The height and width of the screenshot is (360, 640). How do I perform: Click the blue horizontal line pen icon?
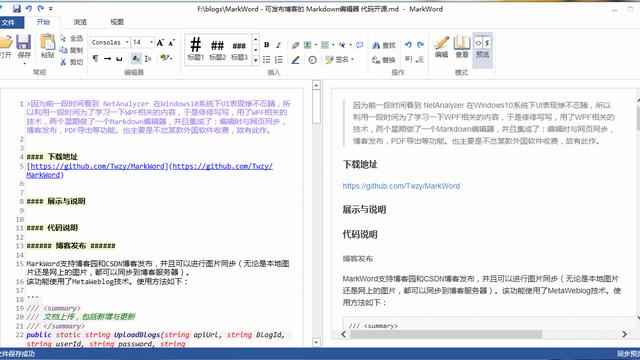tap(296, 60)
